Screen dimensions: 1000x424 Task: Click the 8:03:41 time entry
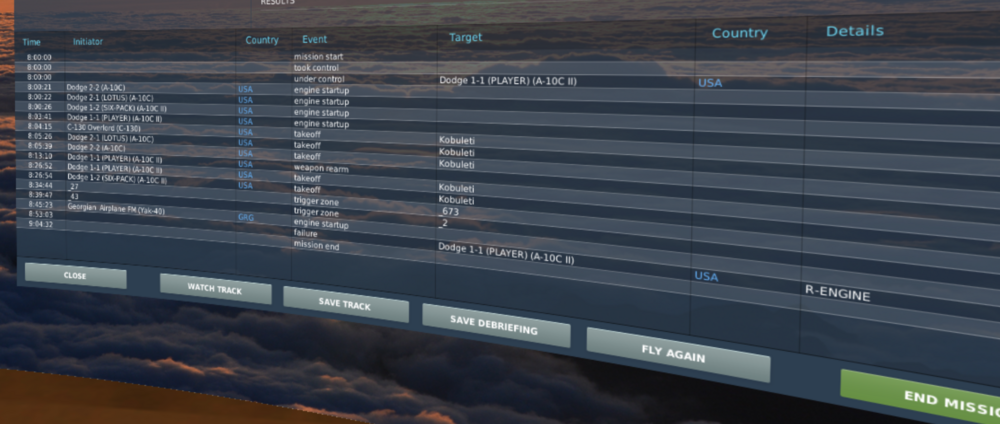pyautogui.click(x=40, y=117)
